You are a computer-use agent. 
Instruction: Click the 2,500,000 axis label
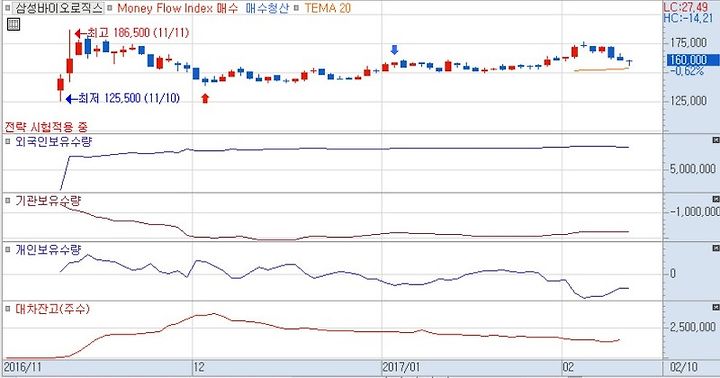coord(692,327)
